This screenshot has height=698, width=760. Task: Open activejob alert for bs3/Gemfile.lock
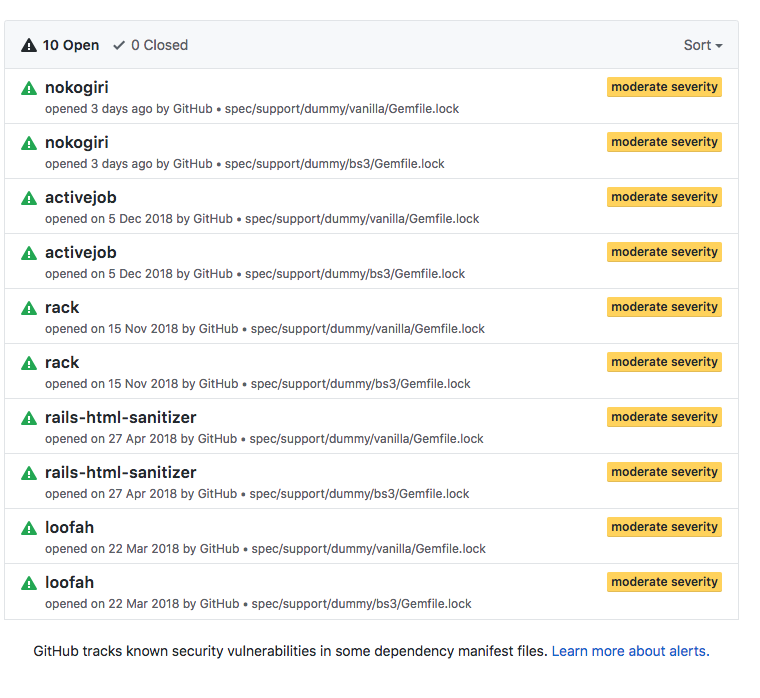coord(80,253)
